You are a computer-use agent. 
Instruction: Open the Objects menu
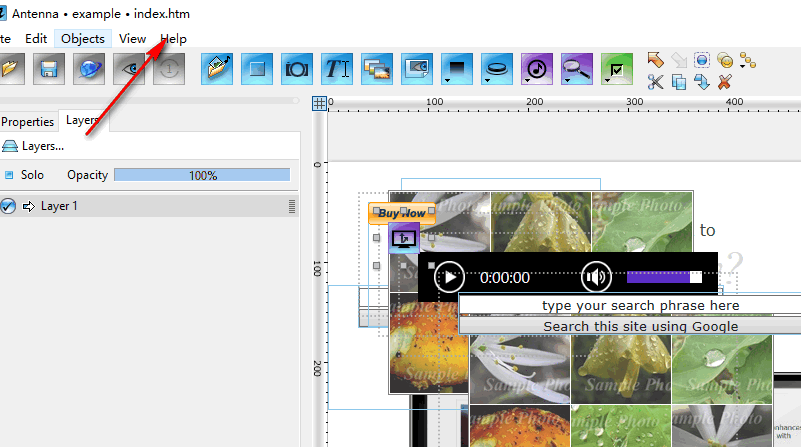click(x=83, y=39)
